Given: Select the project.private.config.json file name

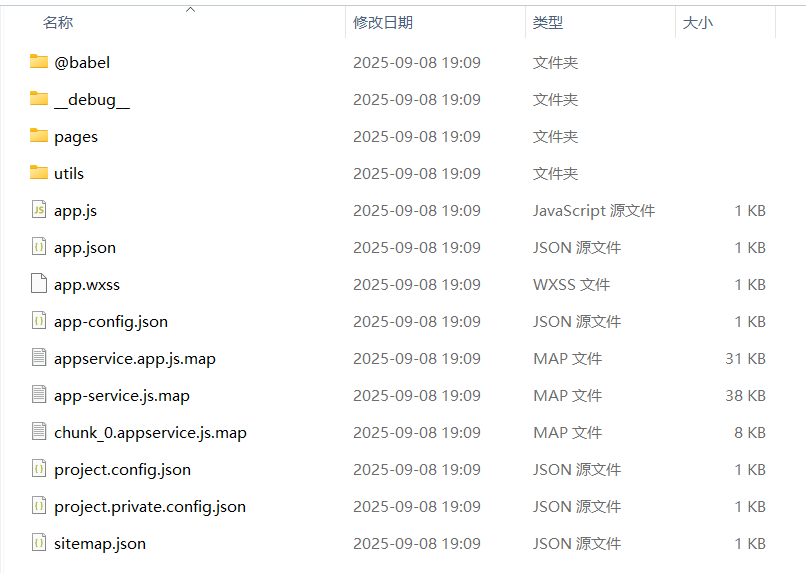Looking at the screenshot, I should click(x=150, y=506).
